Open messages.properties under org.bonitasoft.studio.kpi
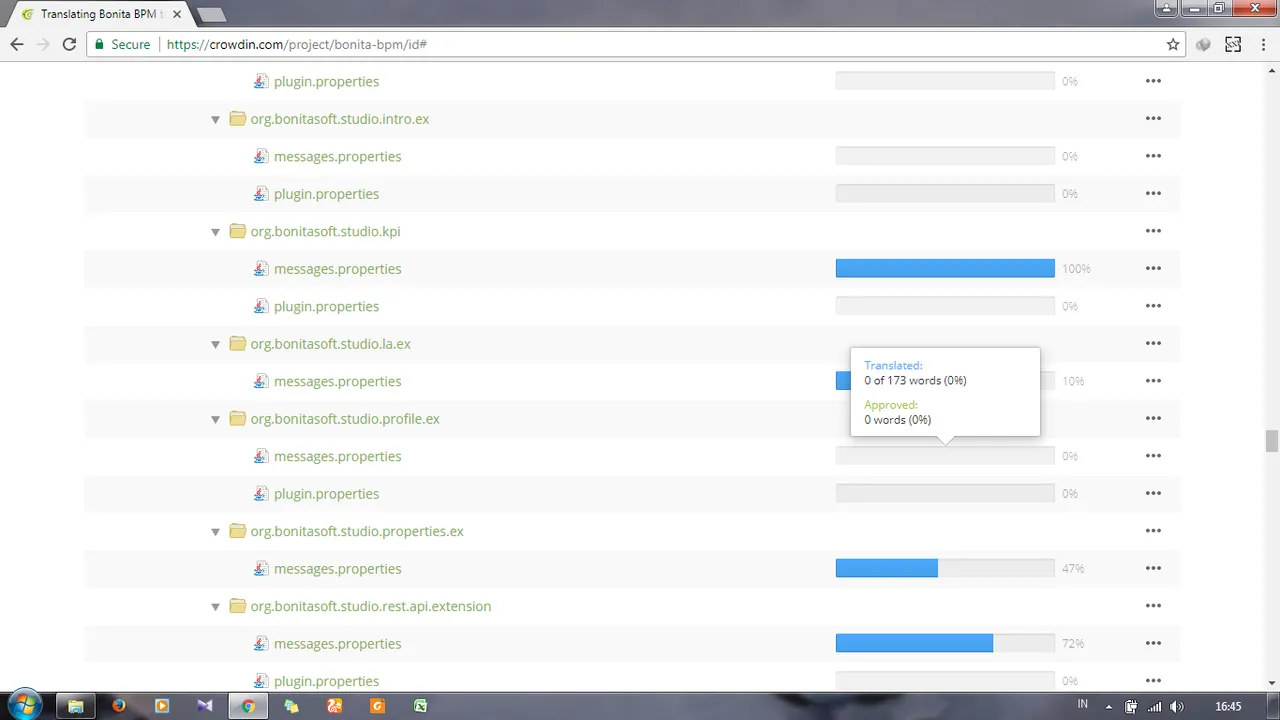Image resolution: width=1280 pixels, height=720 pixels. [337, 268]
